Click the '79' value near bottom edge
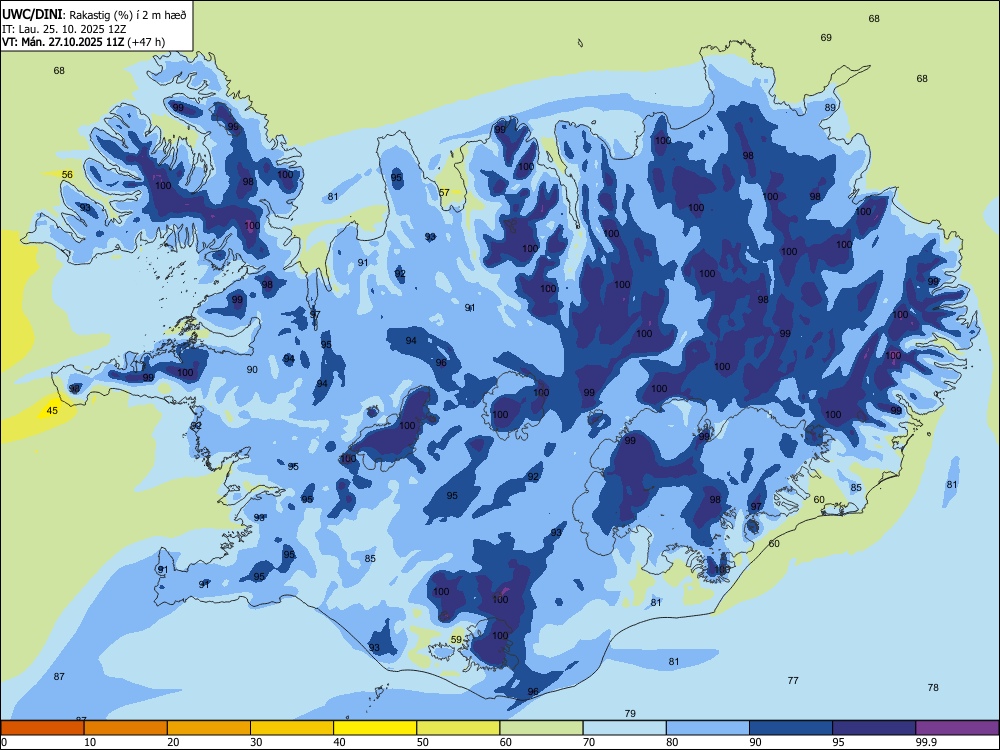 click(x=630, y=714)
